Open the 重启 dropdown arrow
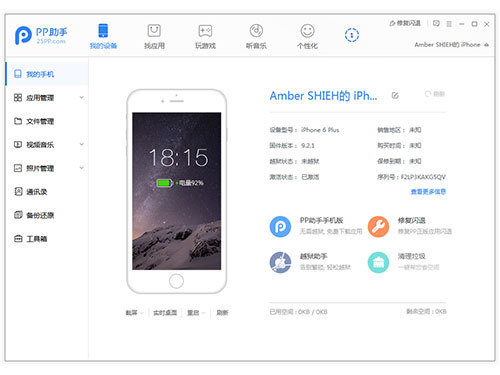This screenshot has width=500, height=375. pyautogui.click(x=204, y=313)
